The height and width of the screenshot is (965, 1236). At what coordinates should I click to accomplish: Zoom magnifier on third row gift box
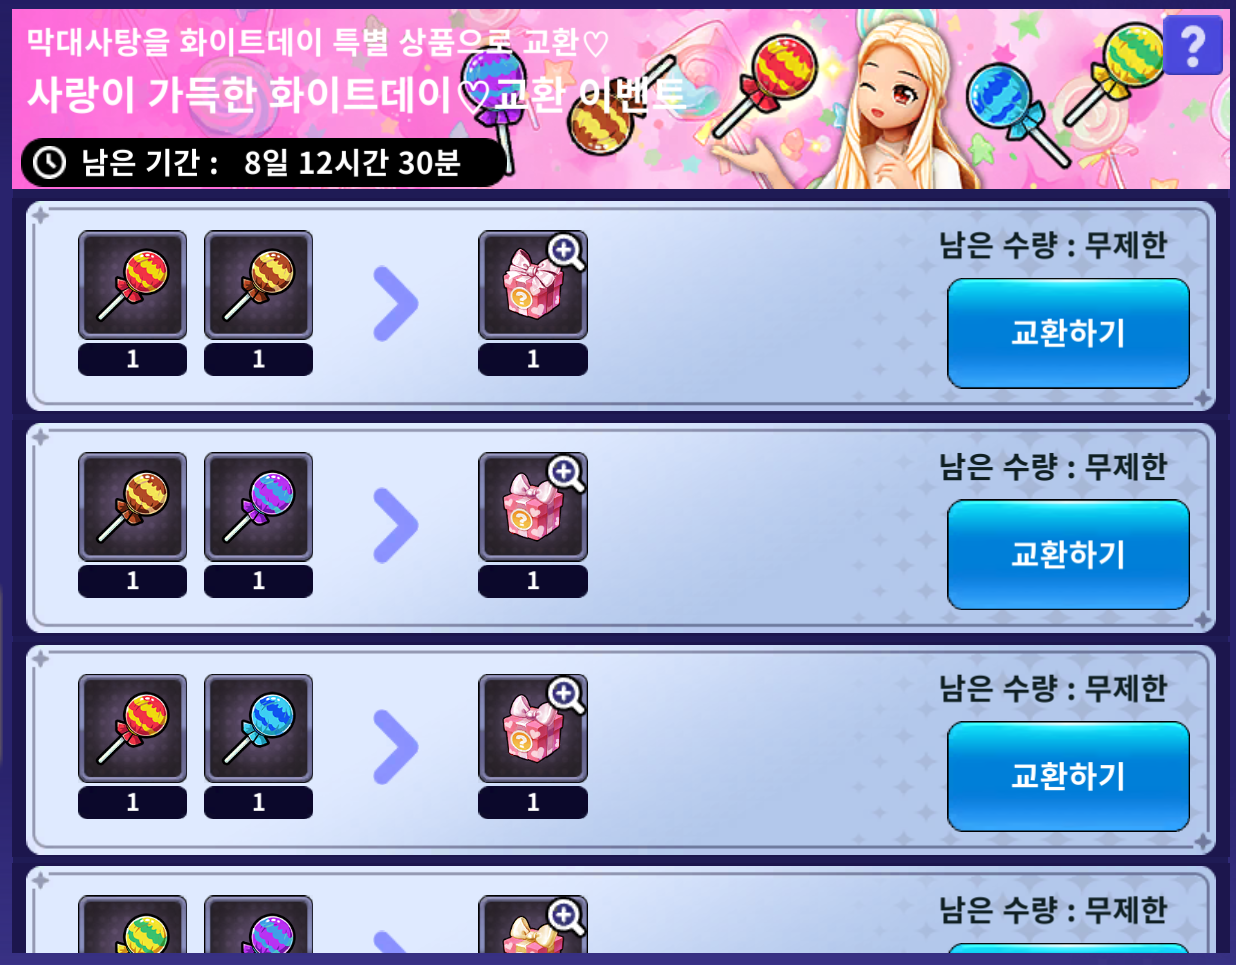click(x=566, y=695)
